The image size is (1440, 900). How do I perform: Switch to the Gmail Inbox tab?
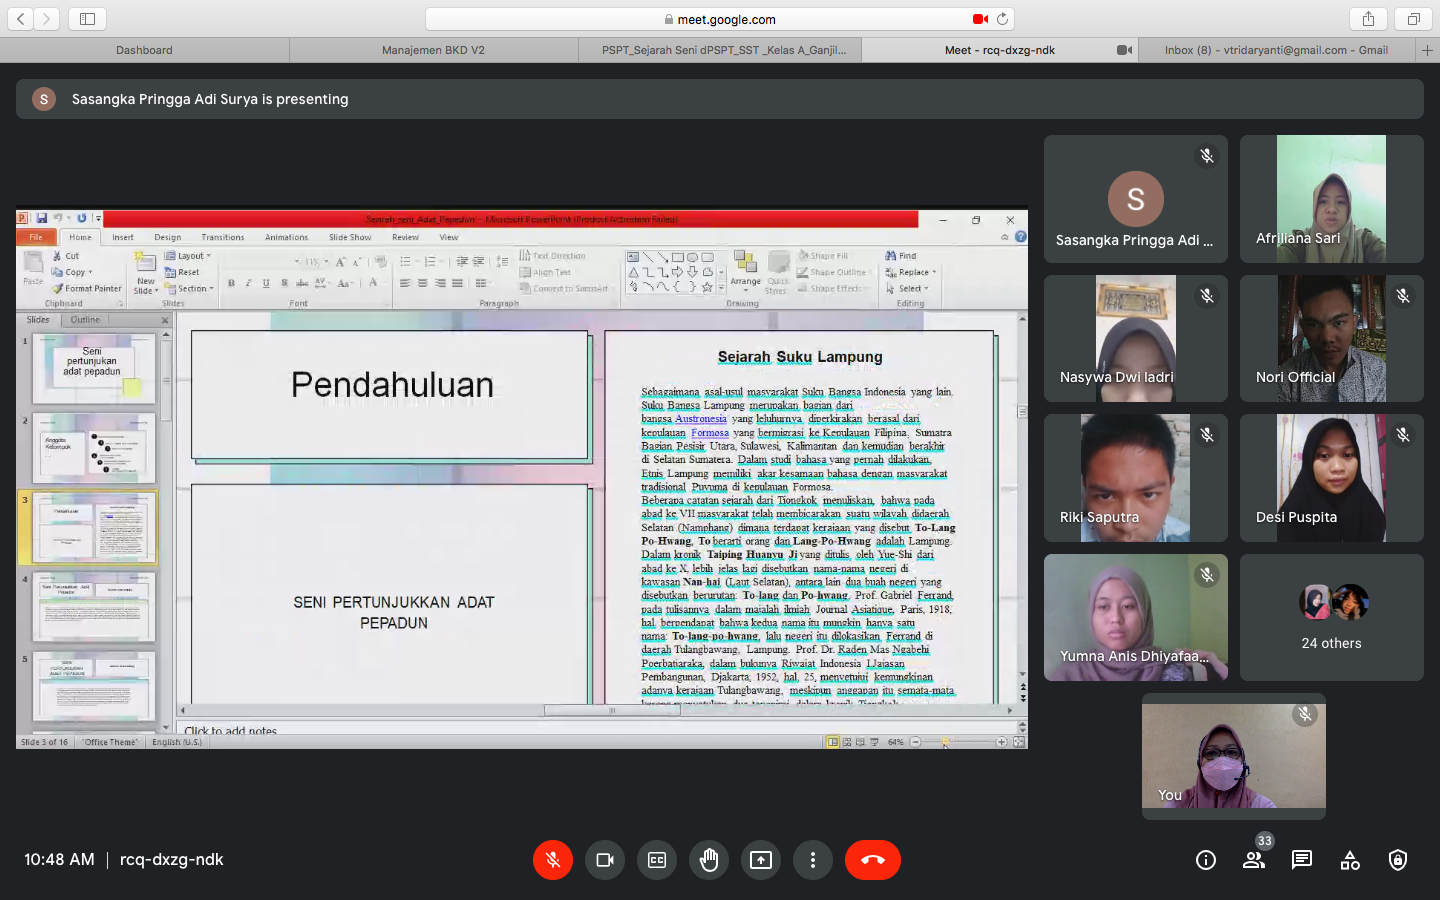tap(1275, 50)
